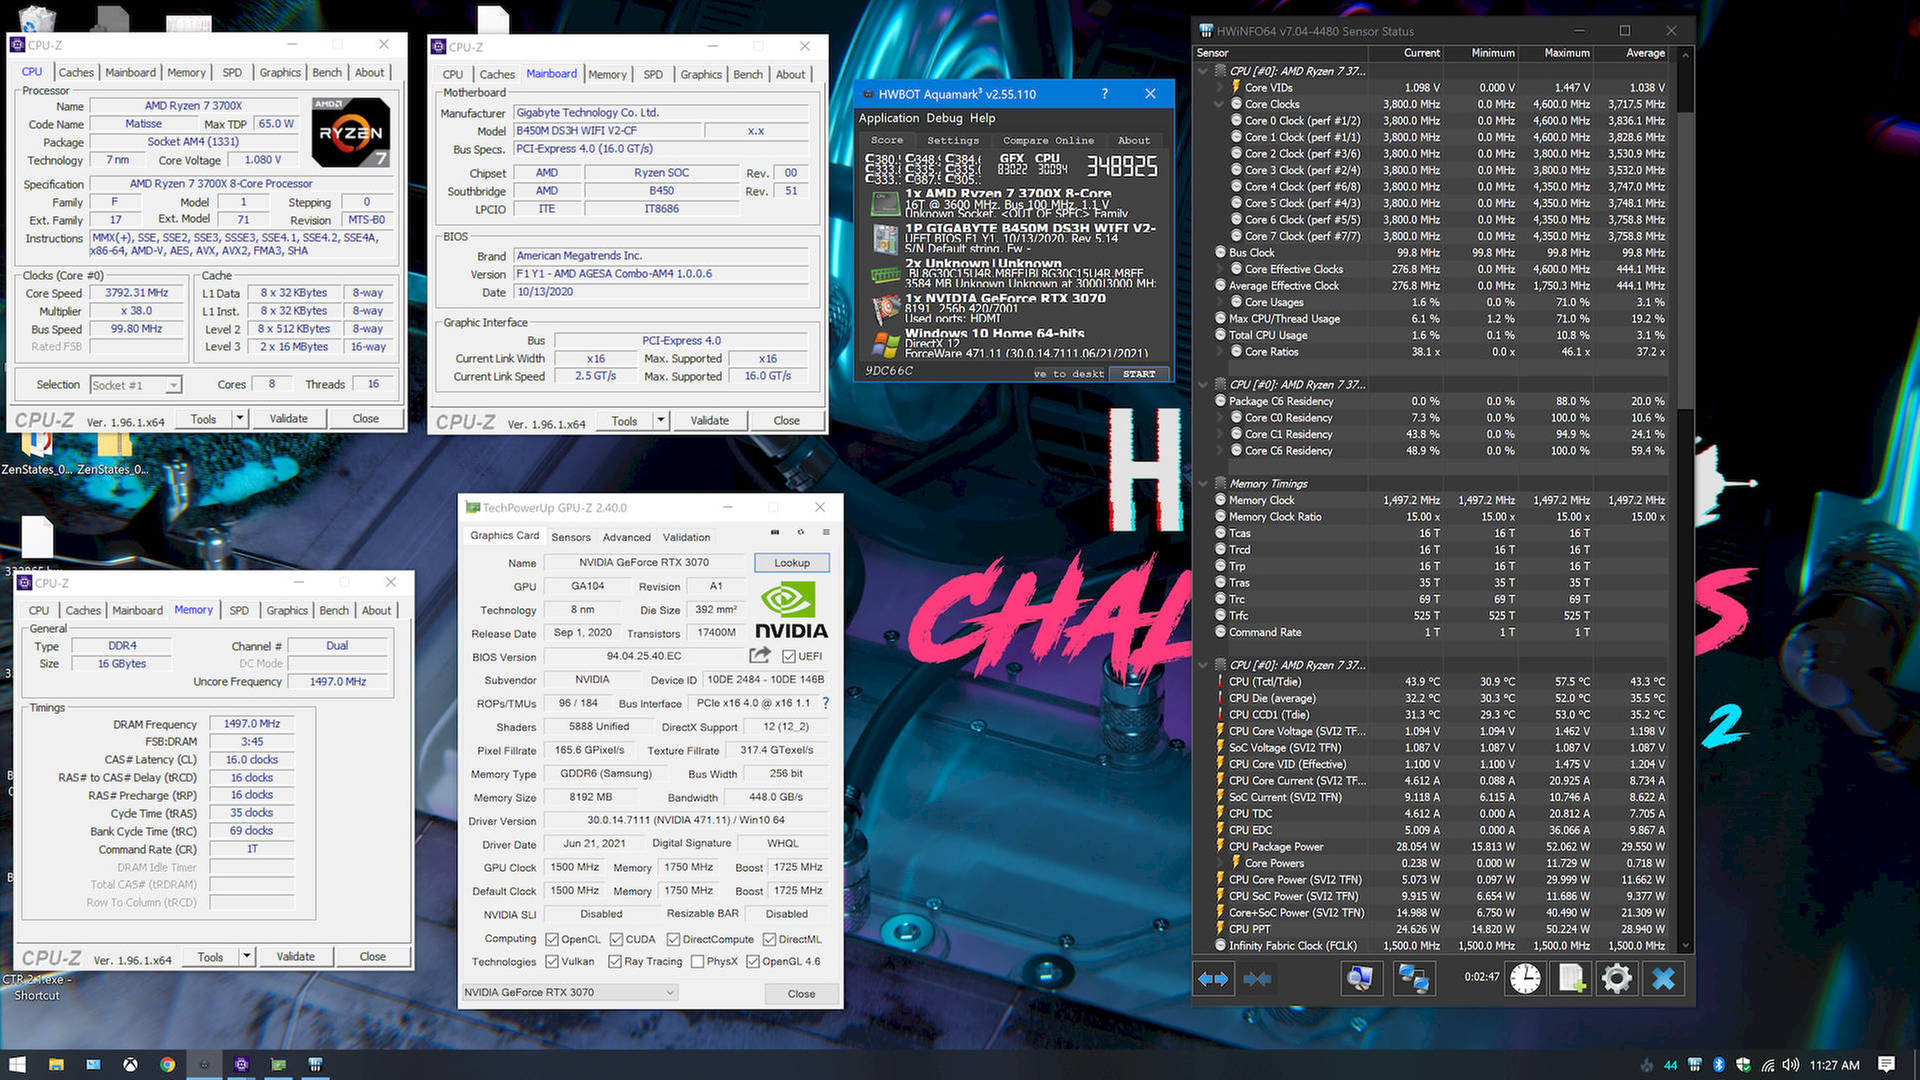Collapse the first CPU [#0] AMD Ryzen sensor group
This screenshot has height=1080, width=1920.
tap(1203, 71)
